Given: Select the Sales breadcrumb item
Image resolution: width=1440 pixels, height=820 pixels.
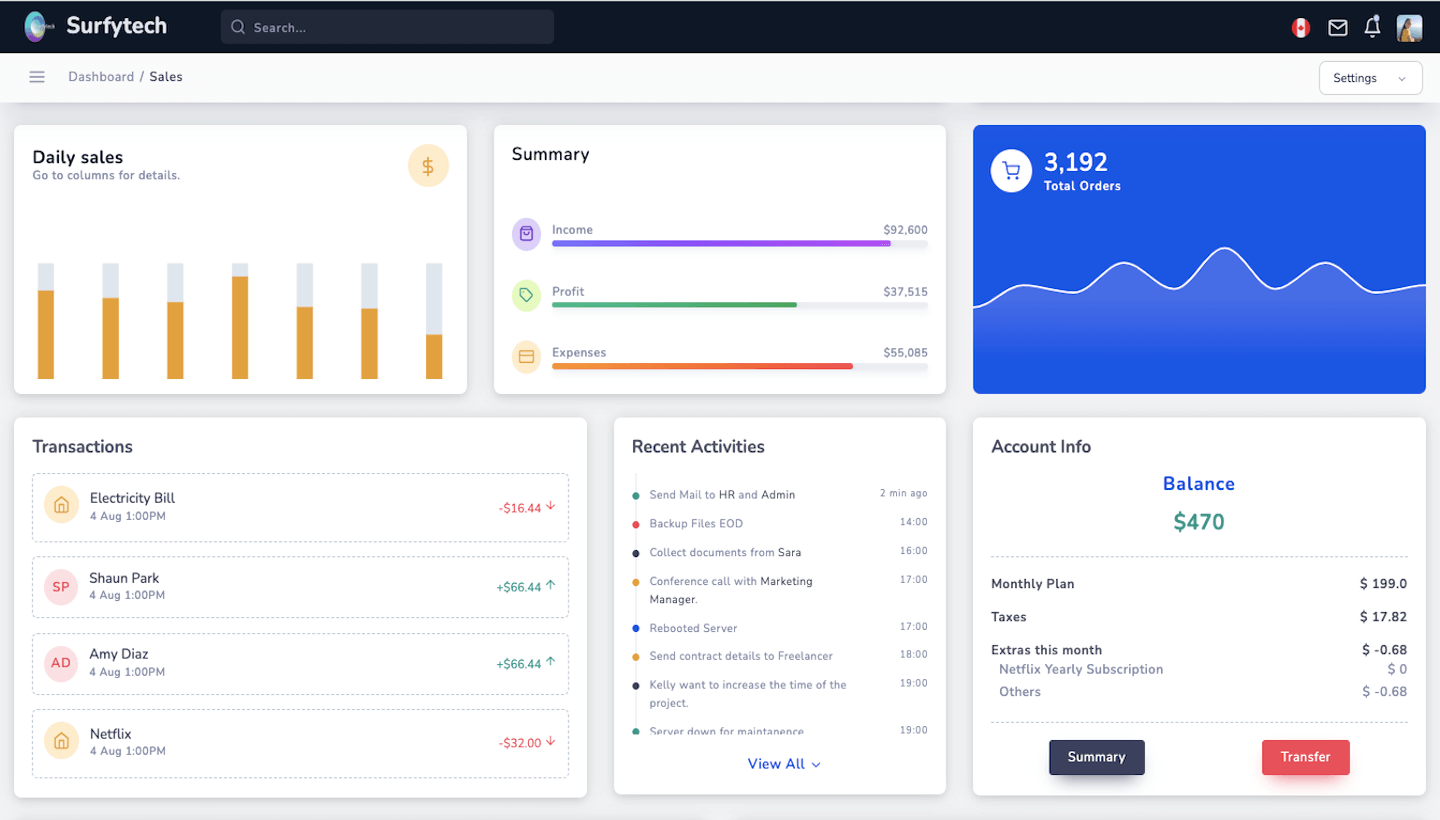Looking at the screenshot, I should 166,76.
